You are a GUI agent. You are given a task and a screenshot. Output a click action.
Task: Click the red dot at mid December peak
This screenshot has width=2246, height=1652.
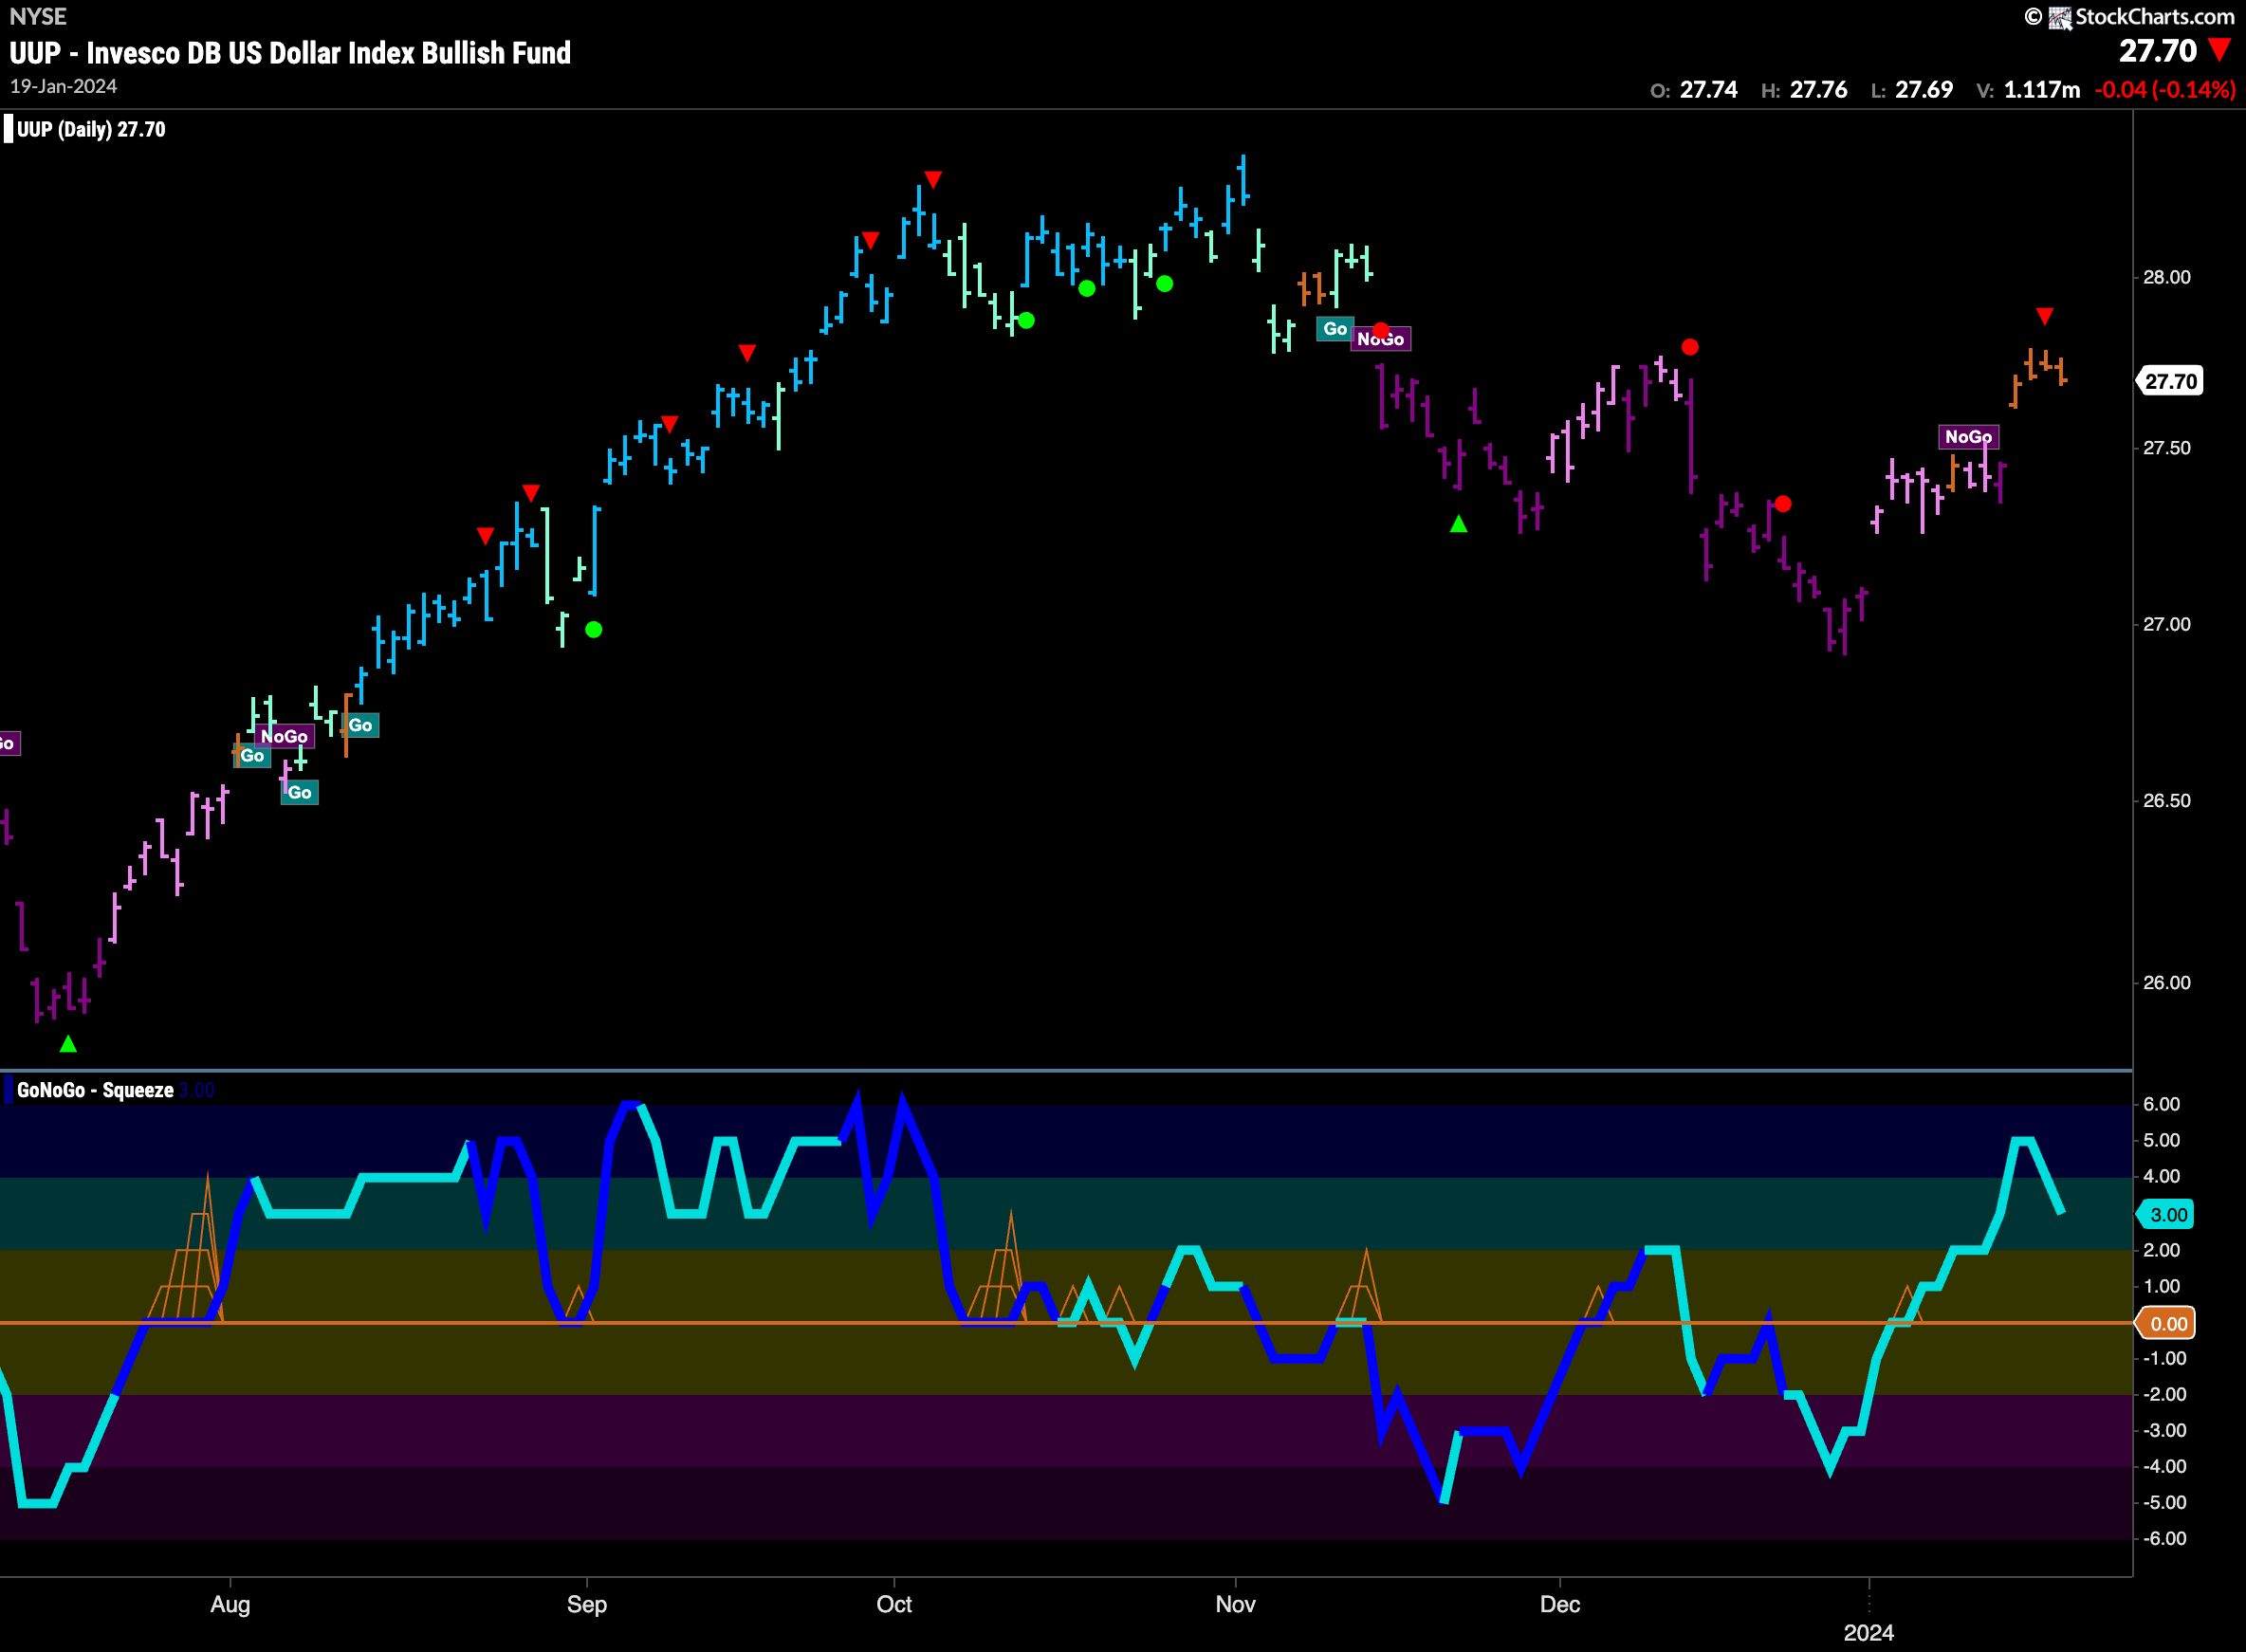click(1690, 347)
